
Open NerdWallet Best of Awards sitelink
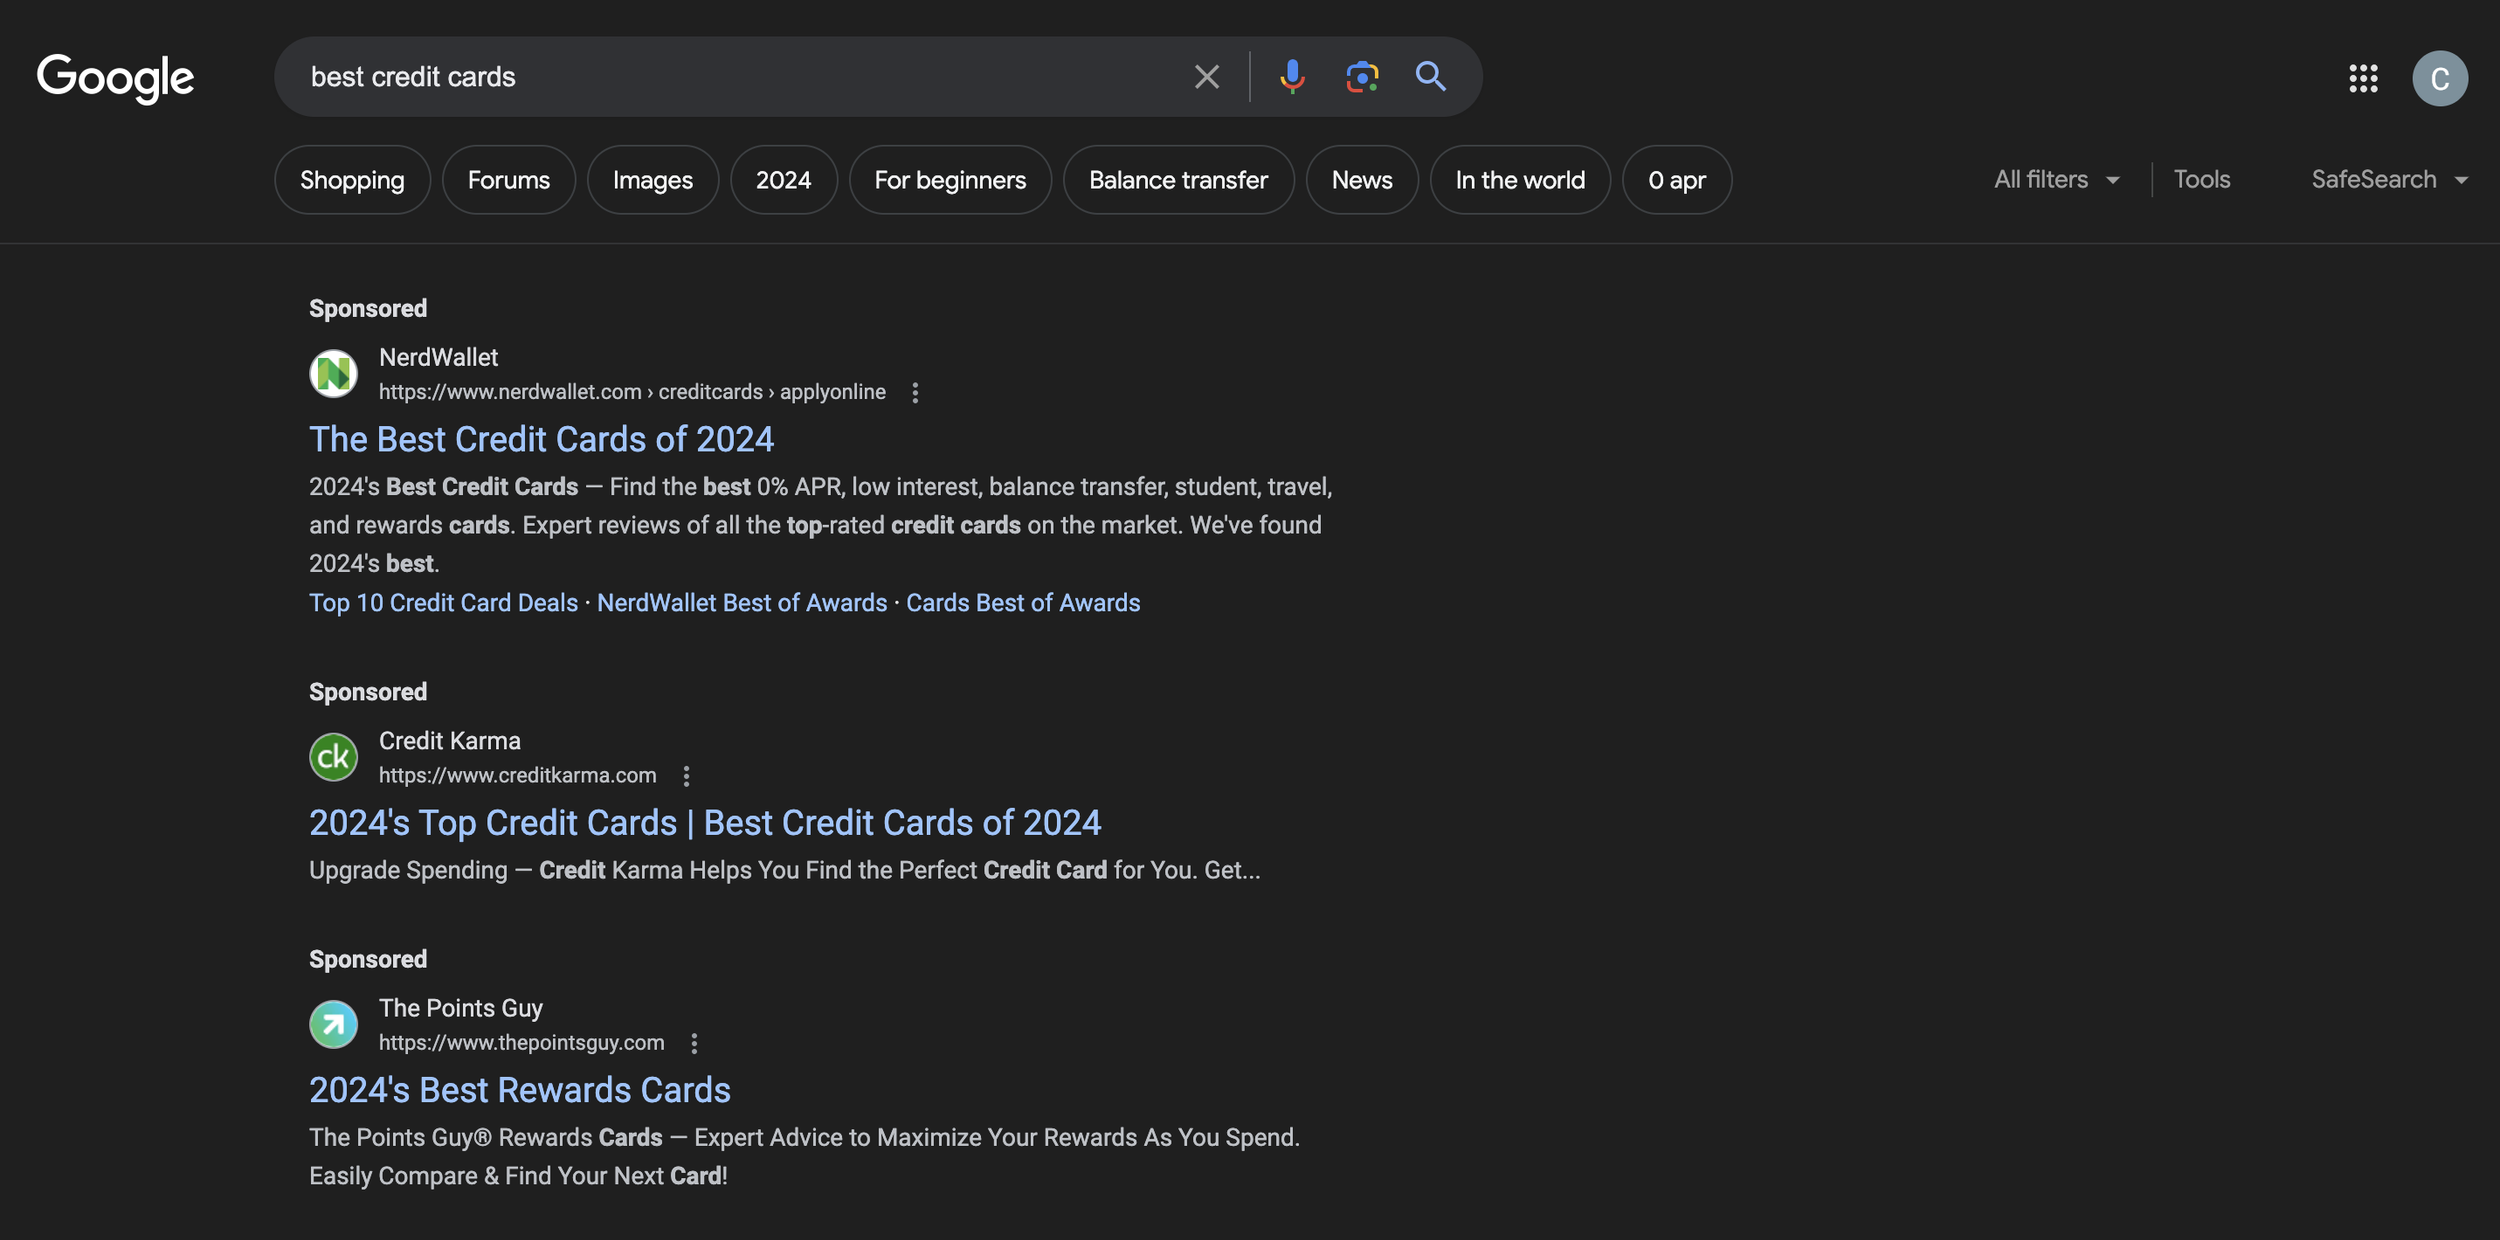tap(742, 603)
